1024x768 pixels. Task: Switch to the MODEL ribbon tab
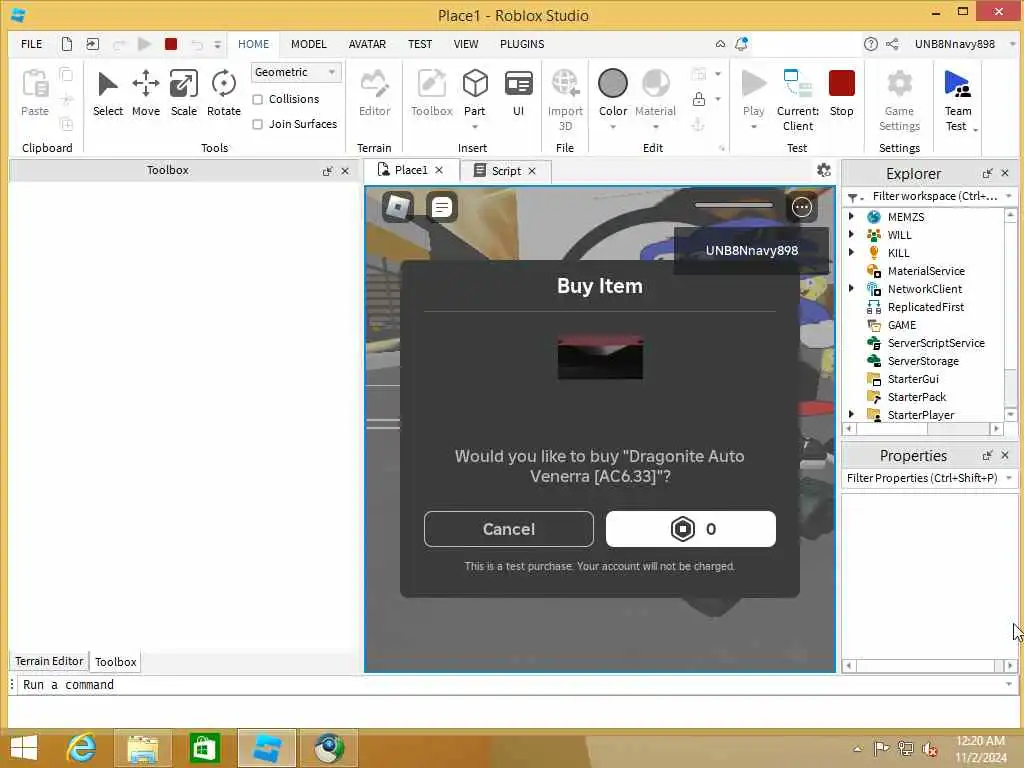pyautogui.click(x=308, y=44)
